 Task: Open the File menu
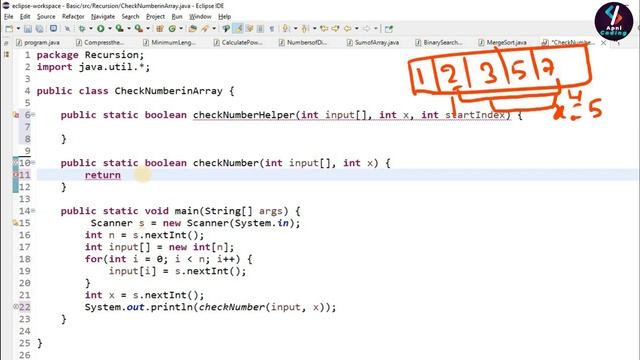click(x=9, y=17)
